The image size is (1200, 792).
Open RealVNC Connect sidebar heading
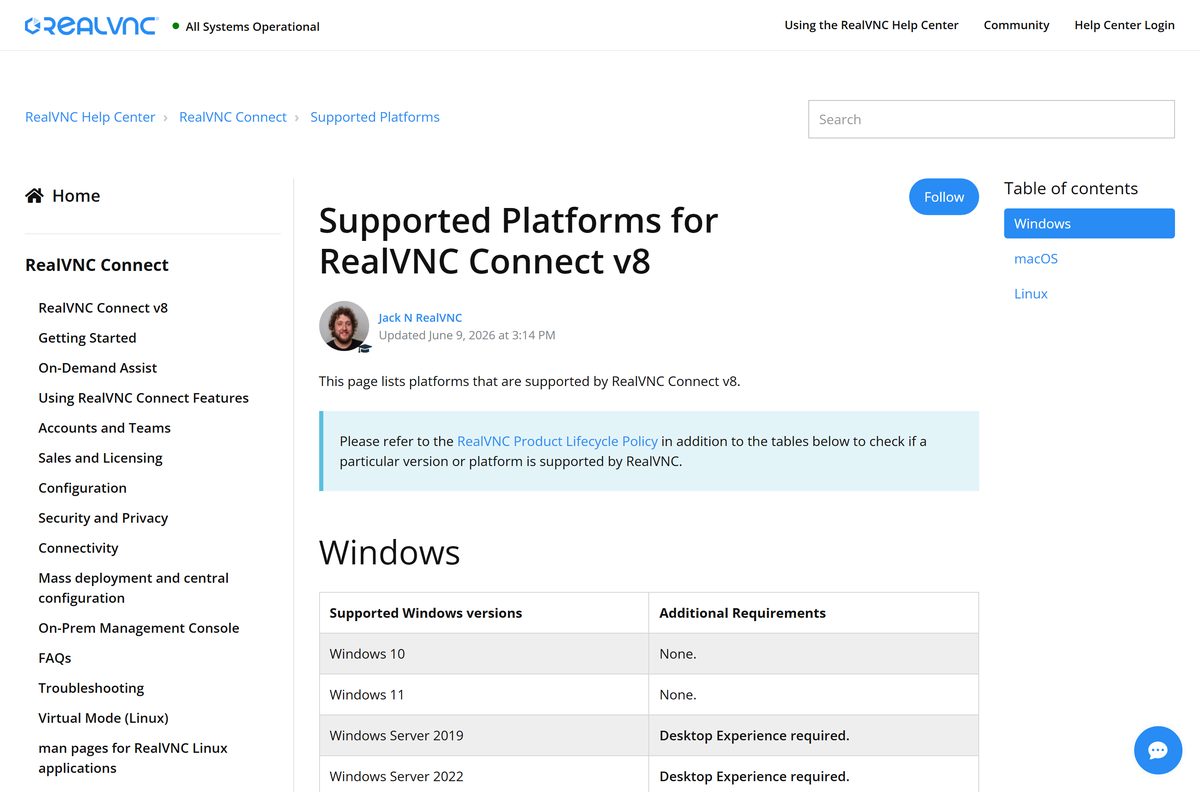coord(97,264)
